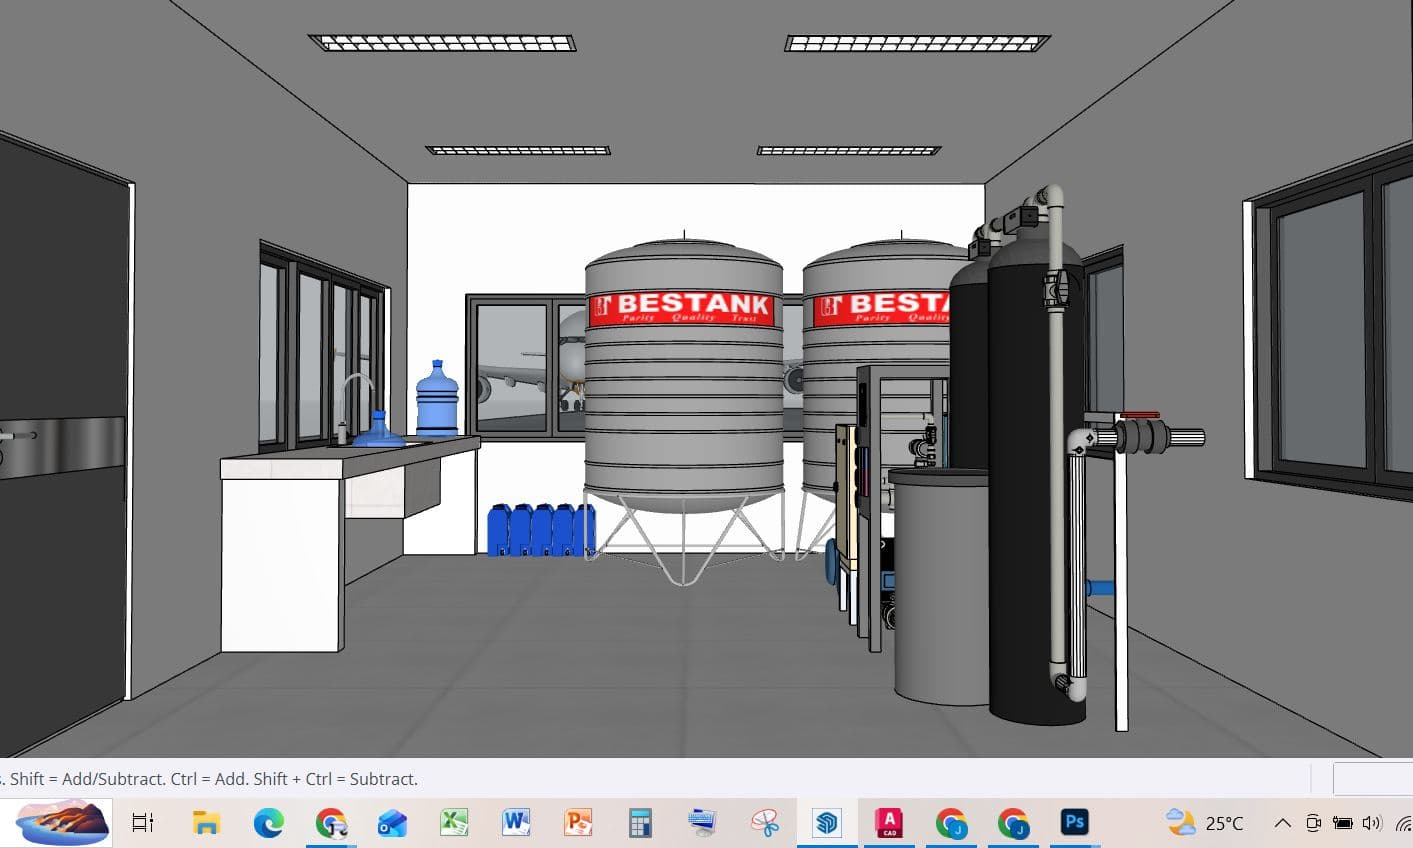
Task: Select the blue water gallon on counter
Action: [x=437, y=398]
